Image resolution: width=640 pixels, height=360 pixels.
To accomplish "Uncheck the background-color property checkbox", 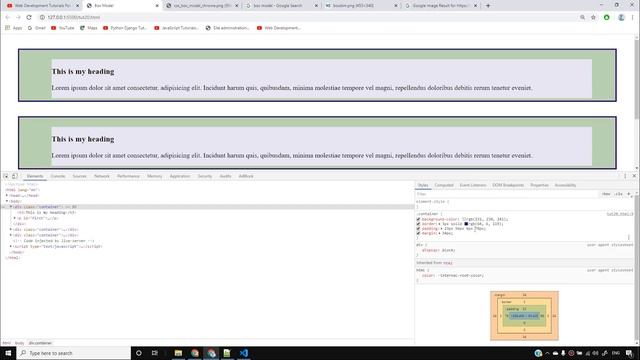I will tap(418, 219).
